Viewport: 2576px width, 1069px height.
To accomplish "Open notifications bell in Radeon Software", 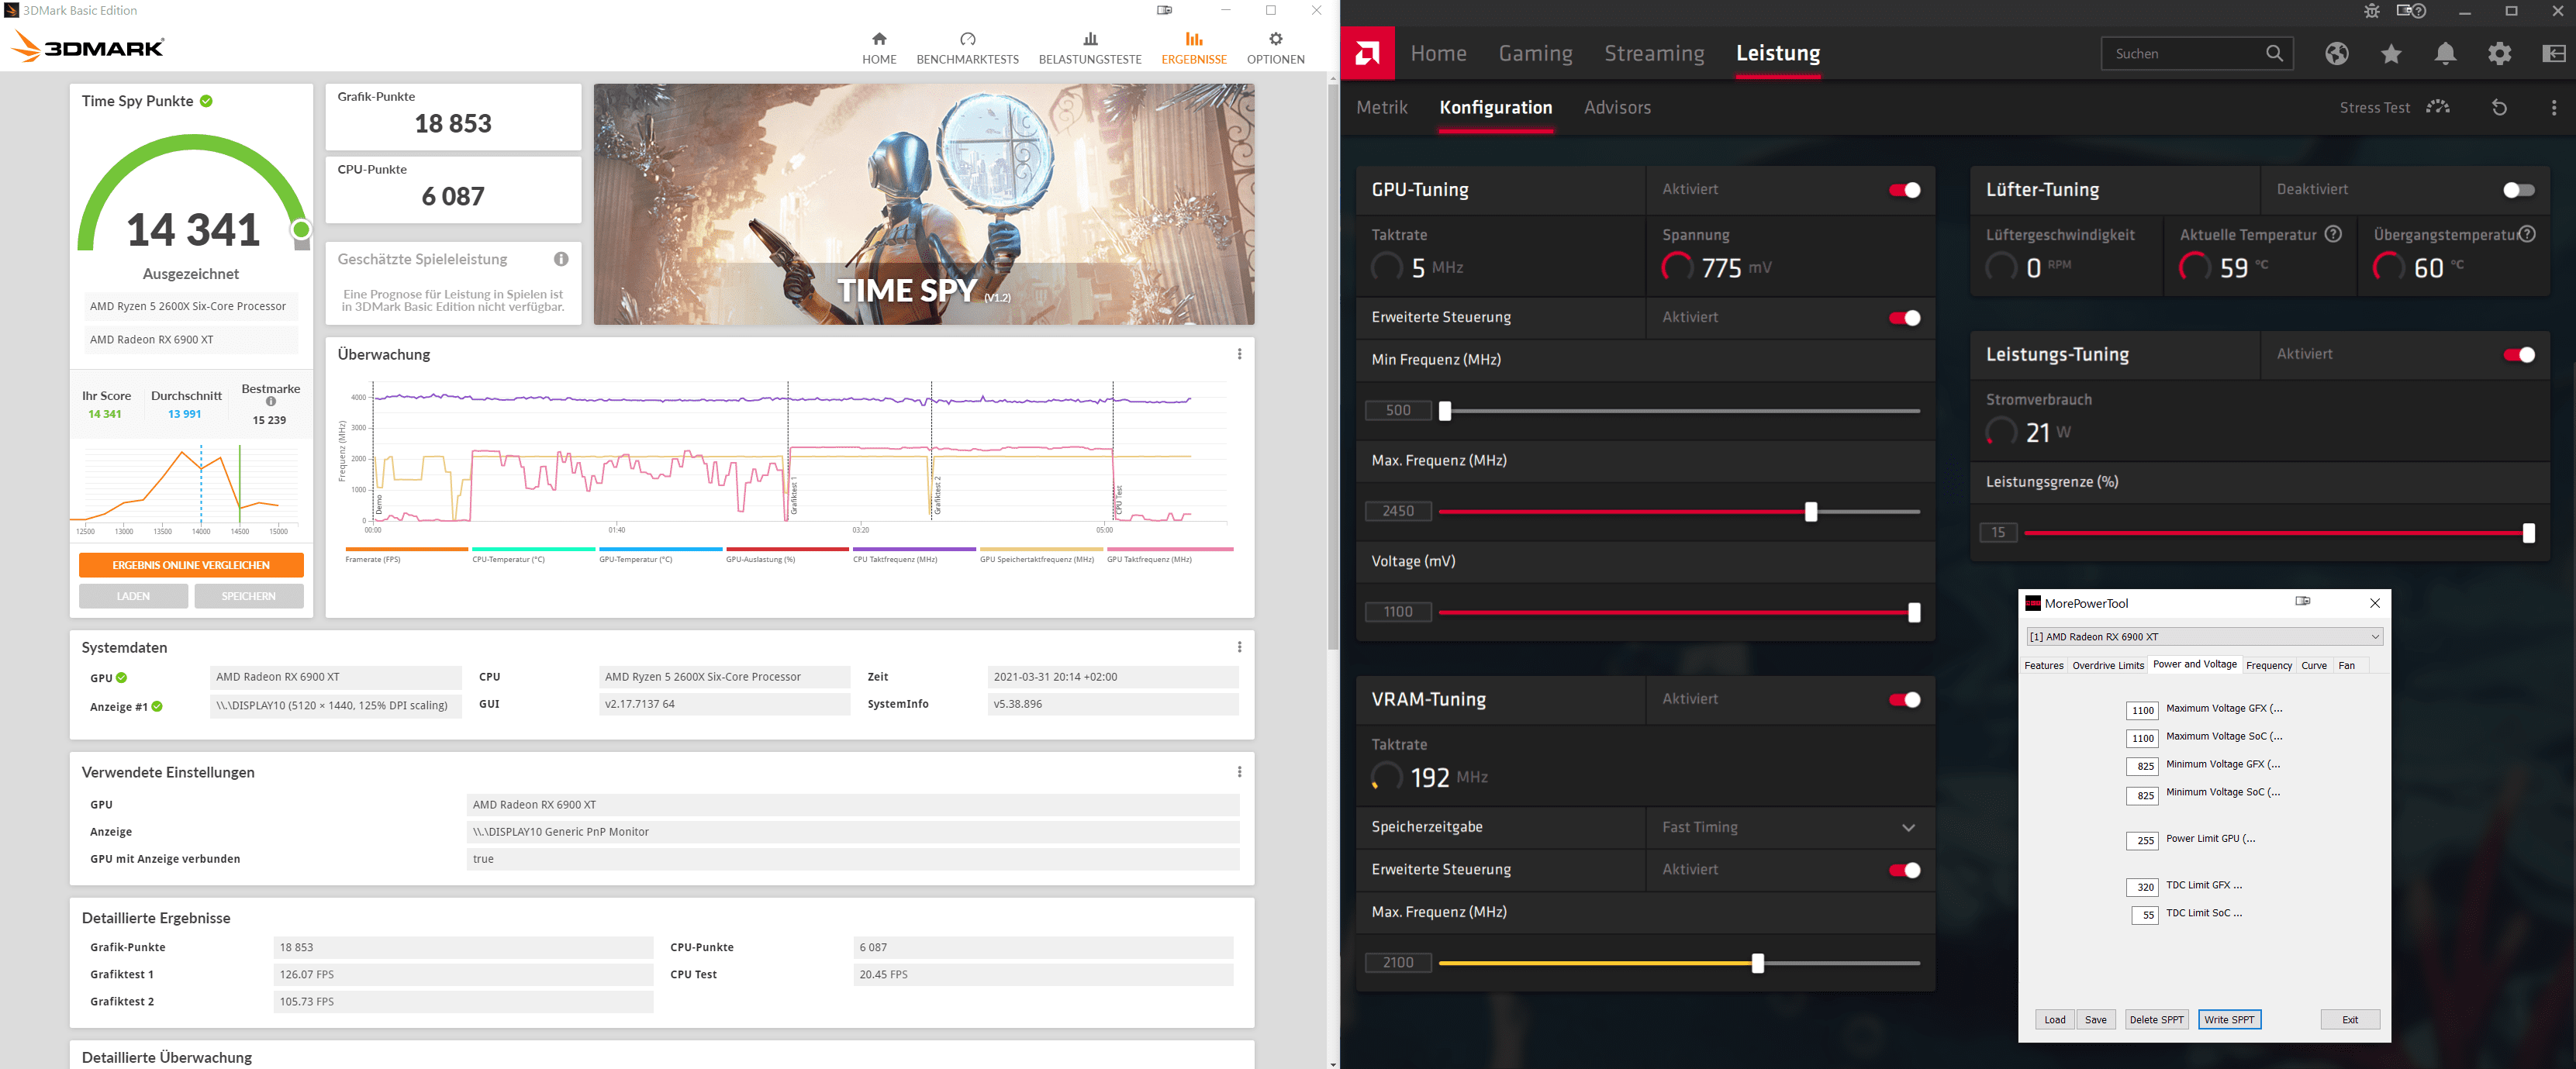I will point(2445,54).
